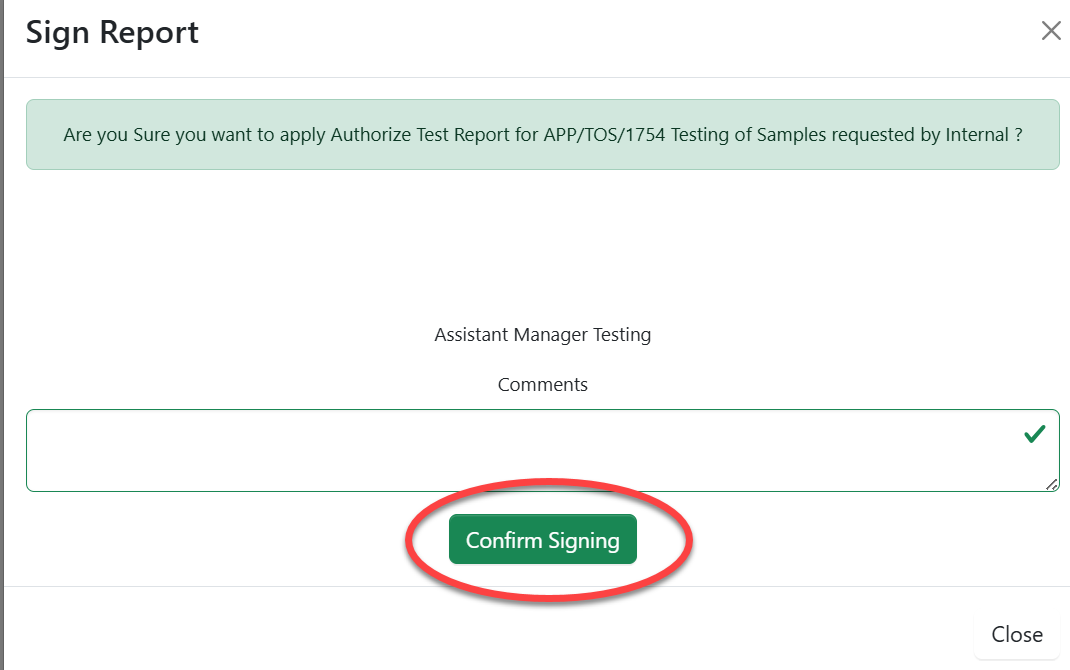Click the Comments label above the field
Image resolution: width=1070 pixels, height=670 pixels.
pyautogui.click(x=542, y=384)
